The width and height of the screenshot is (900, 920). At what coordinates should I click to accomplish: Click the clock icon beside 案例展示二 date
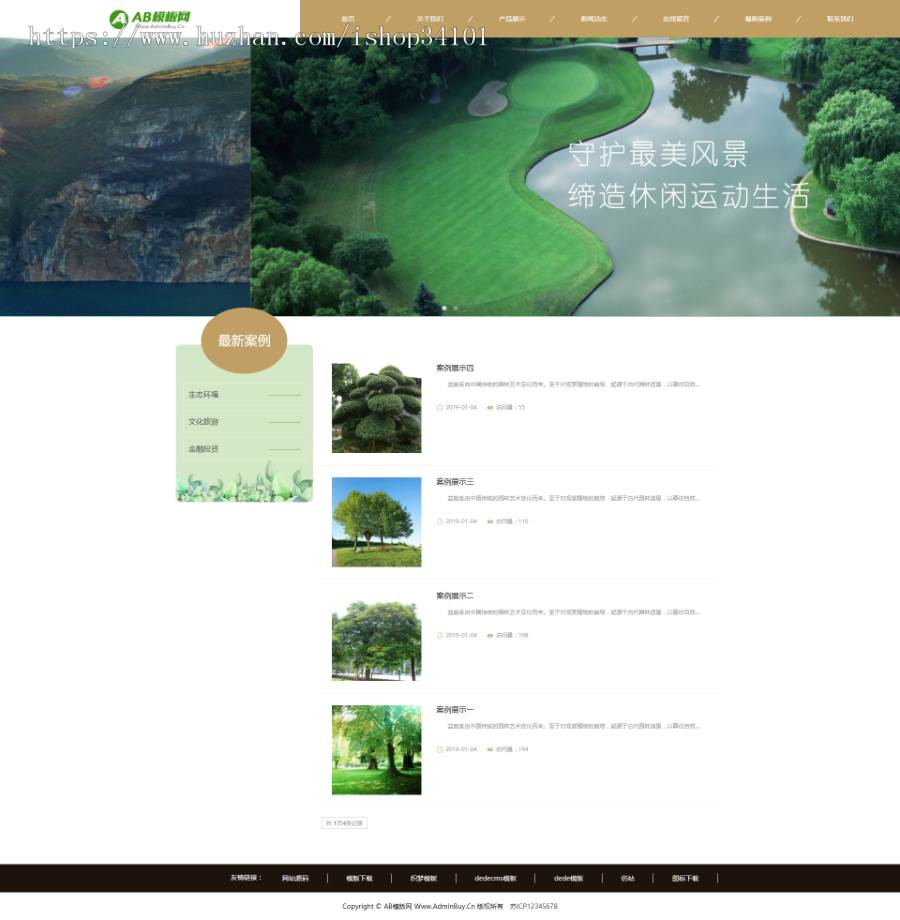(440, 635)
